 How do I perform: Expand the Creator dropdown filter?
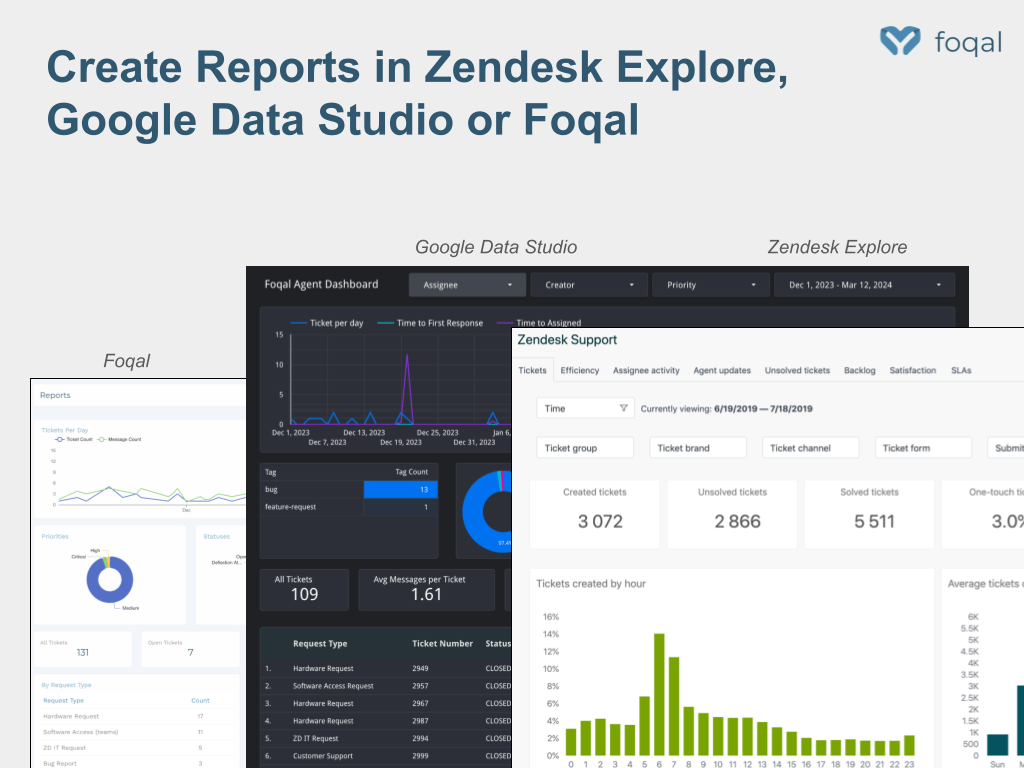589,285
